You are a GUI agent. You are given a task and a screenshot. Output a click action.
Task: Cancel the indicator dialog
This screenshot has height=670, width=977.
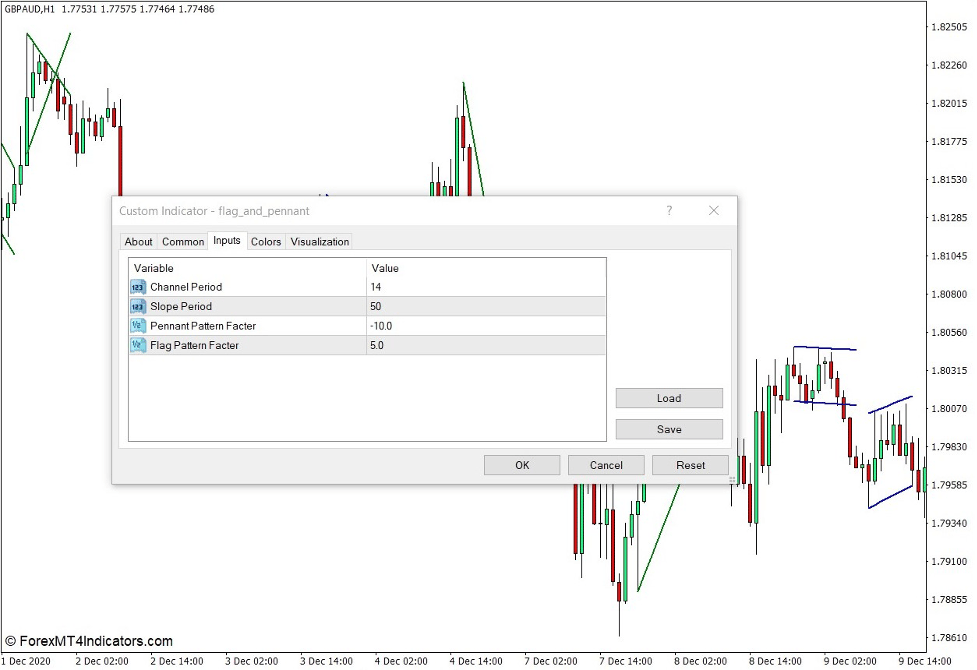click(x=605, y=464)
